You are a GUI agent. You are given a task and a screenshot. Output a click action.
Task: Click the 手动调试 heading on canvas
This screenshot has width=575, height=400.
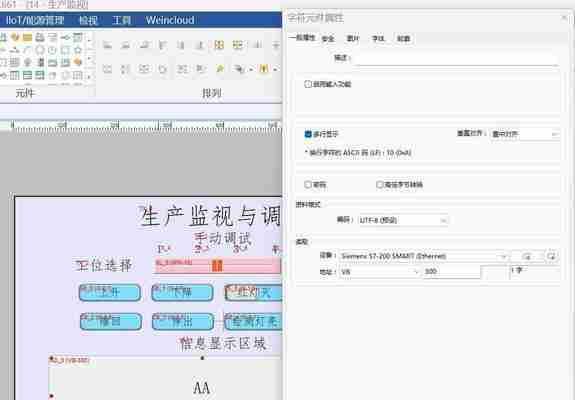[x=223, y=238]
